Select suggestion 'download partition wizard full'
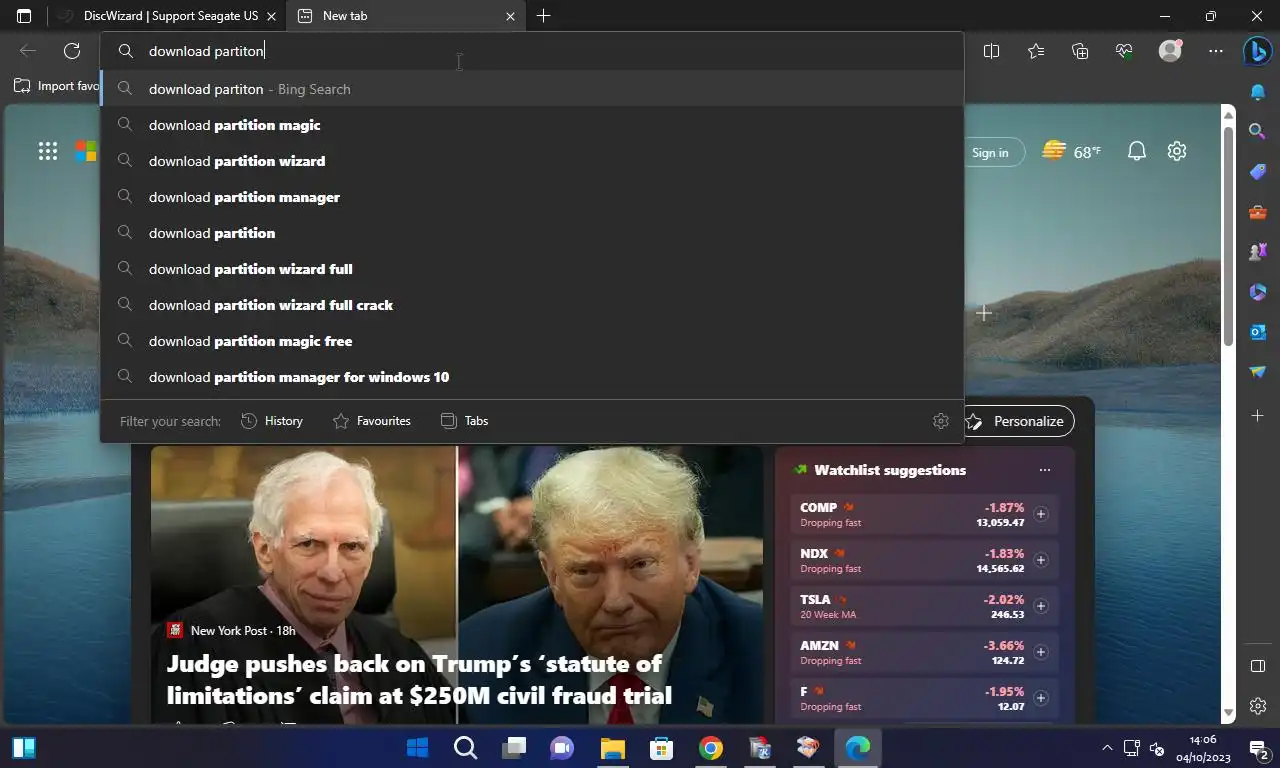Image resolution: width=1280 pixels, height=768 pixels. (x=532, y=269)
